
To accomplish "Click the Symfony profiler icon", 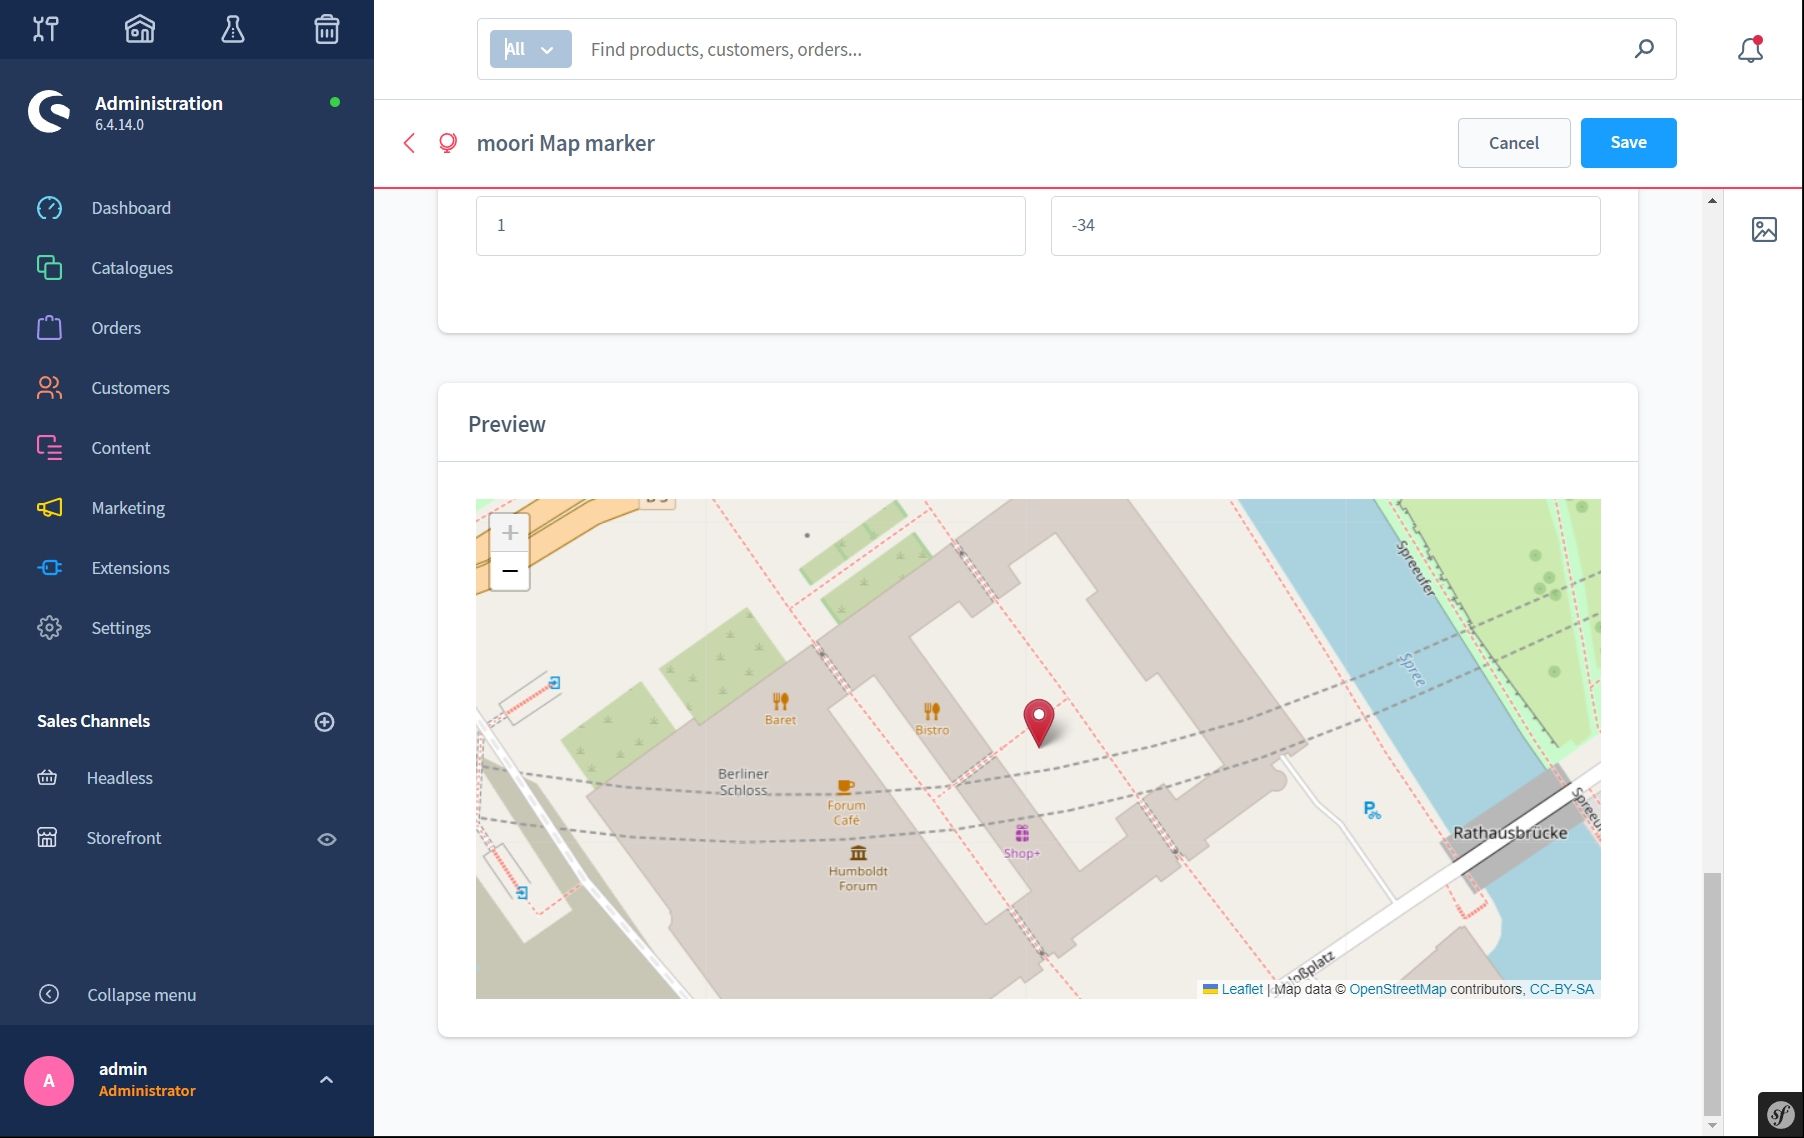I will click(1780, 1114).
